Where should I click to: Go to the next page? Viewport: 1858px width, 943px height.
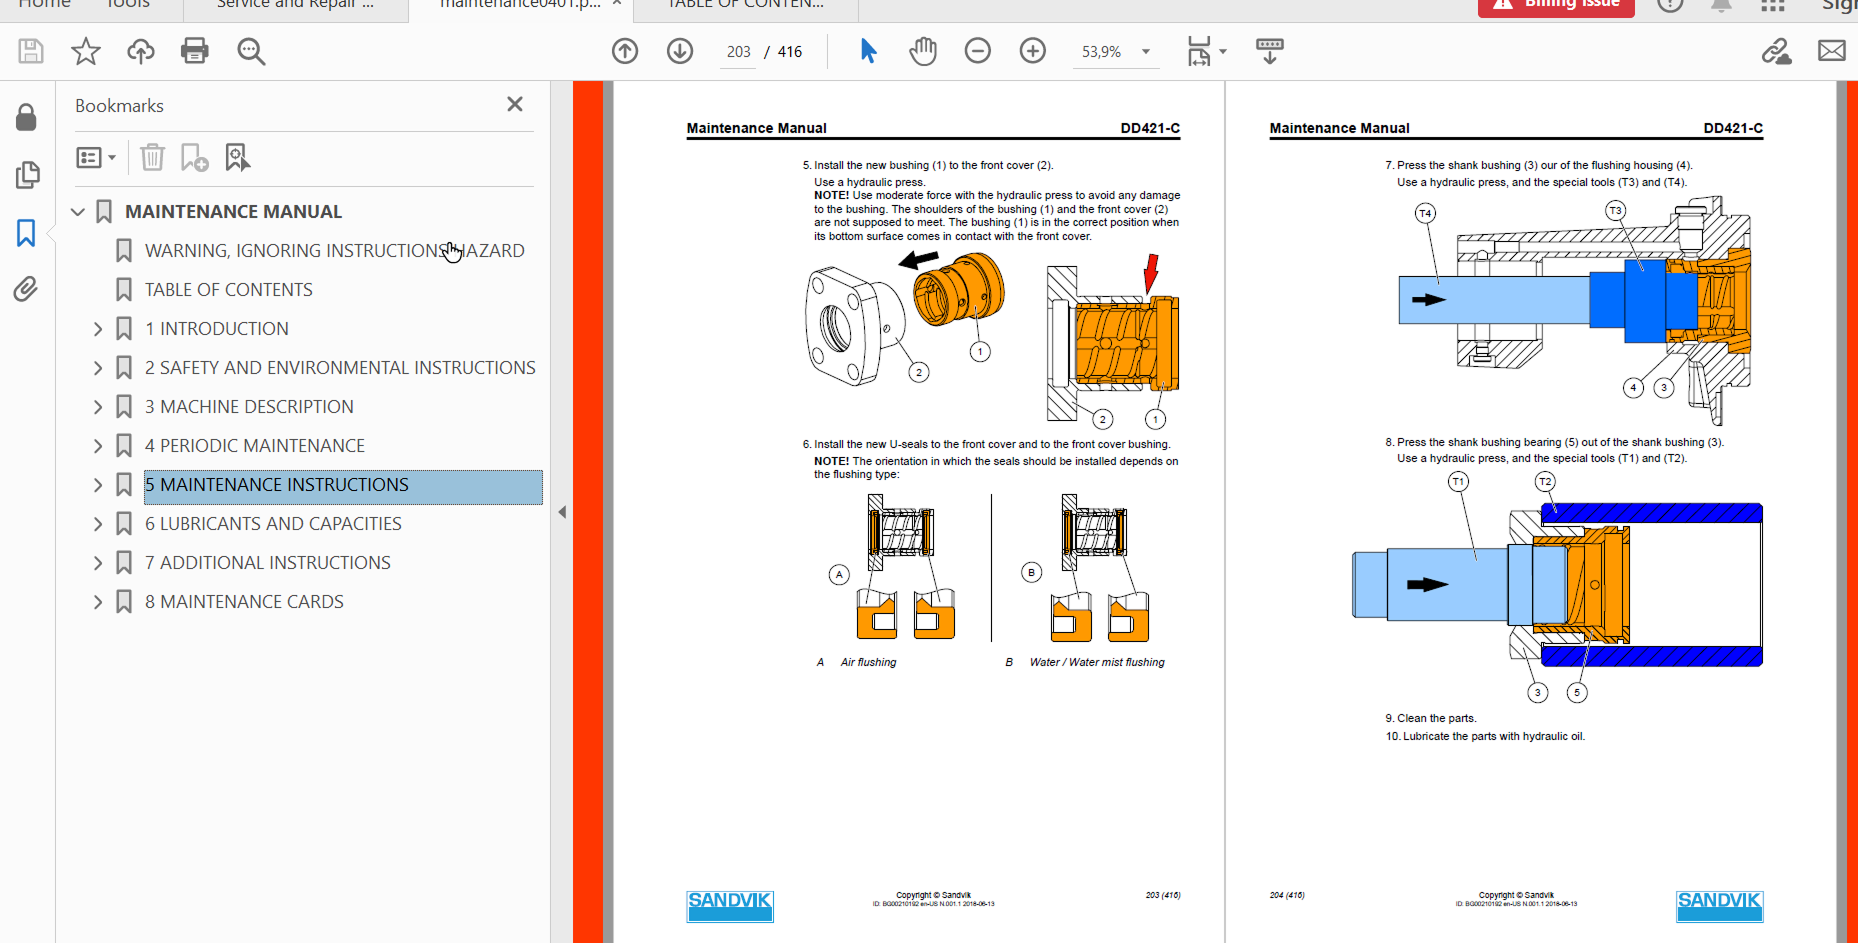(x=680, y=51)
